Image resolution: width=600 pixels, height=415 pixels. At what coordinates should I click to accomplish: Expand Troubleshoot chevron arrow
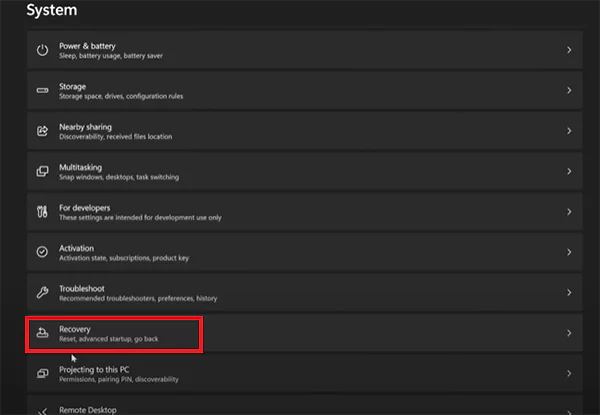[x=569, y=293]
